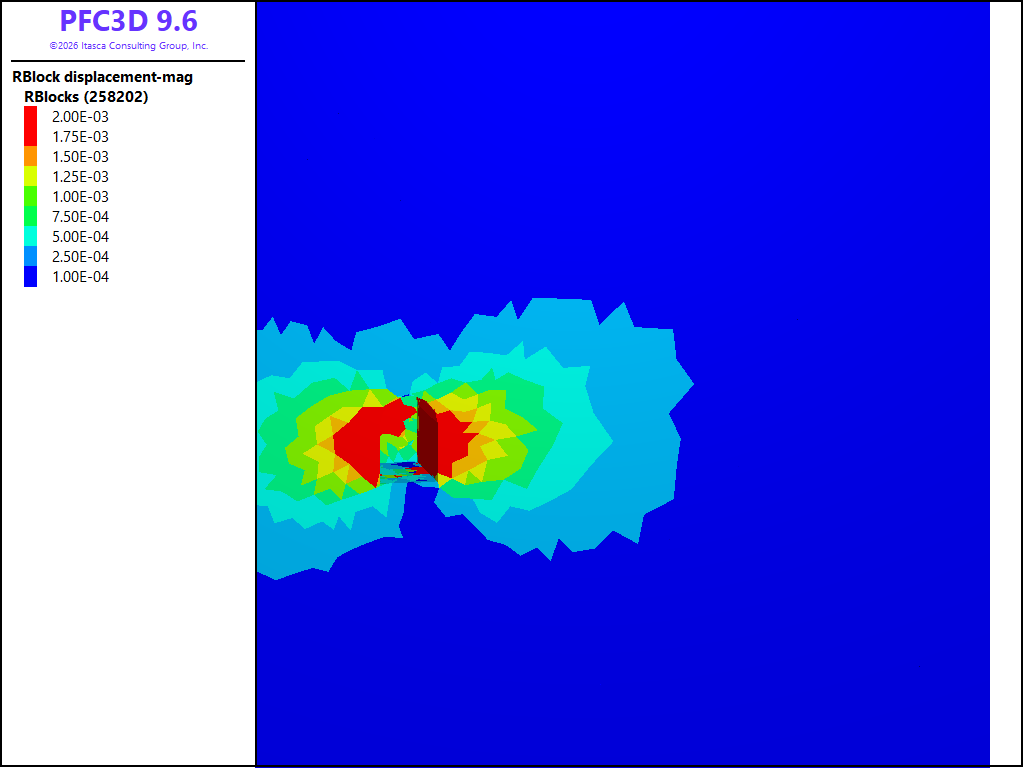1024x768 pixels.
Task: Select the cyan legend color swatch
Action: tap(30, 236)
